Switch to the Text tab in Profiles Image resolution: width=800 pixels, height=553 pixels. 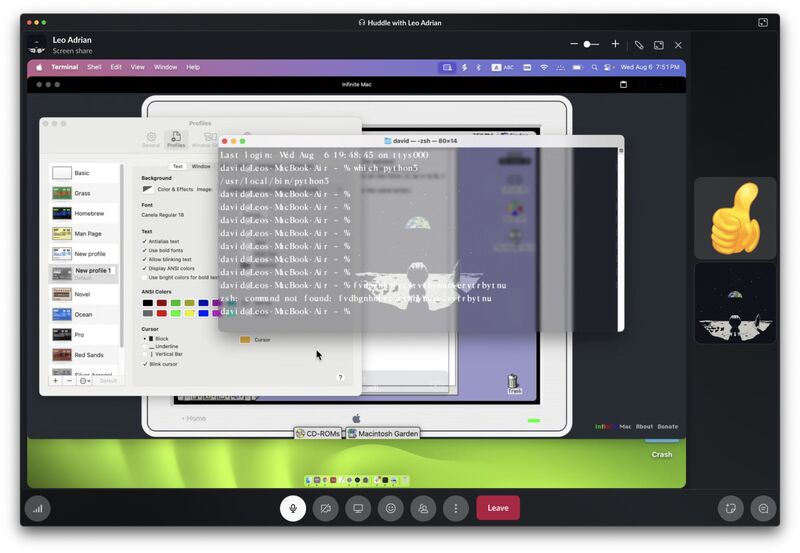point(178,166)
